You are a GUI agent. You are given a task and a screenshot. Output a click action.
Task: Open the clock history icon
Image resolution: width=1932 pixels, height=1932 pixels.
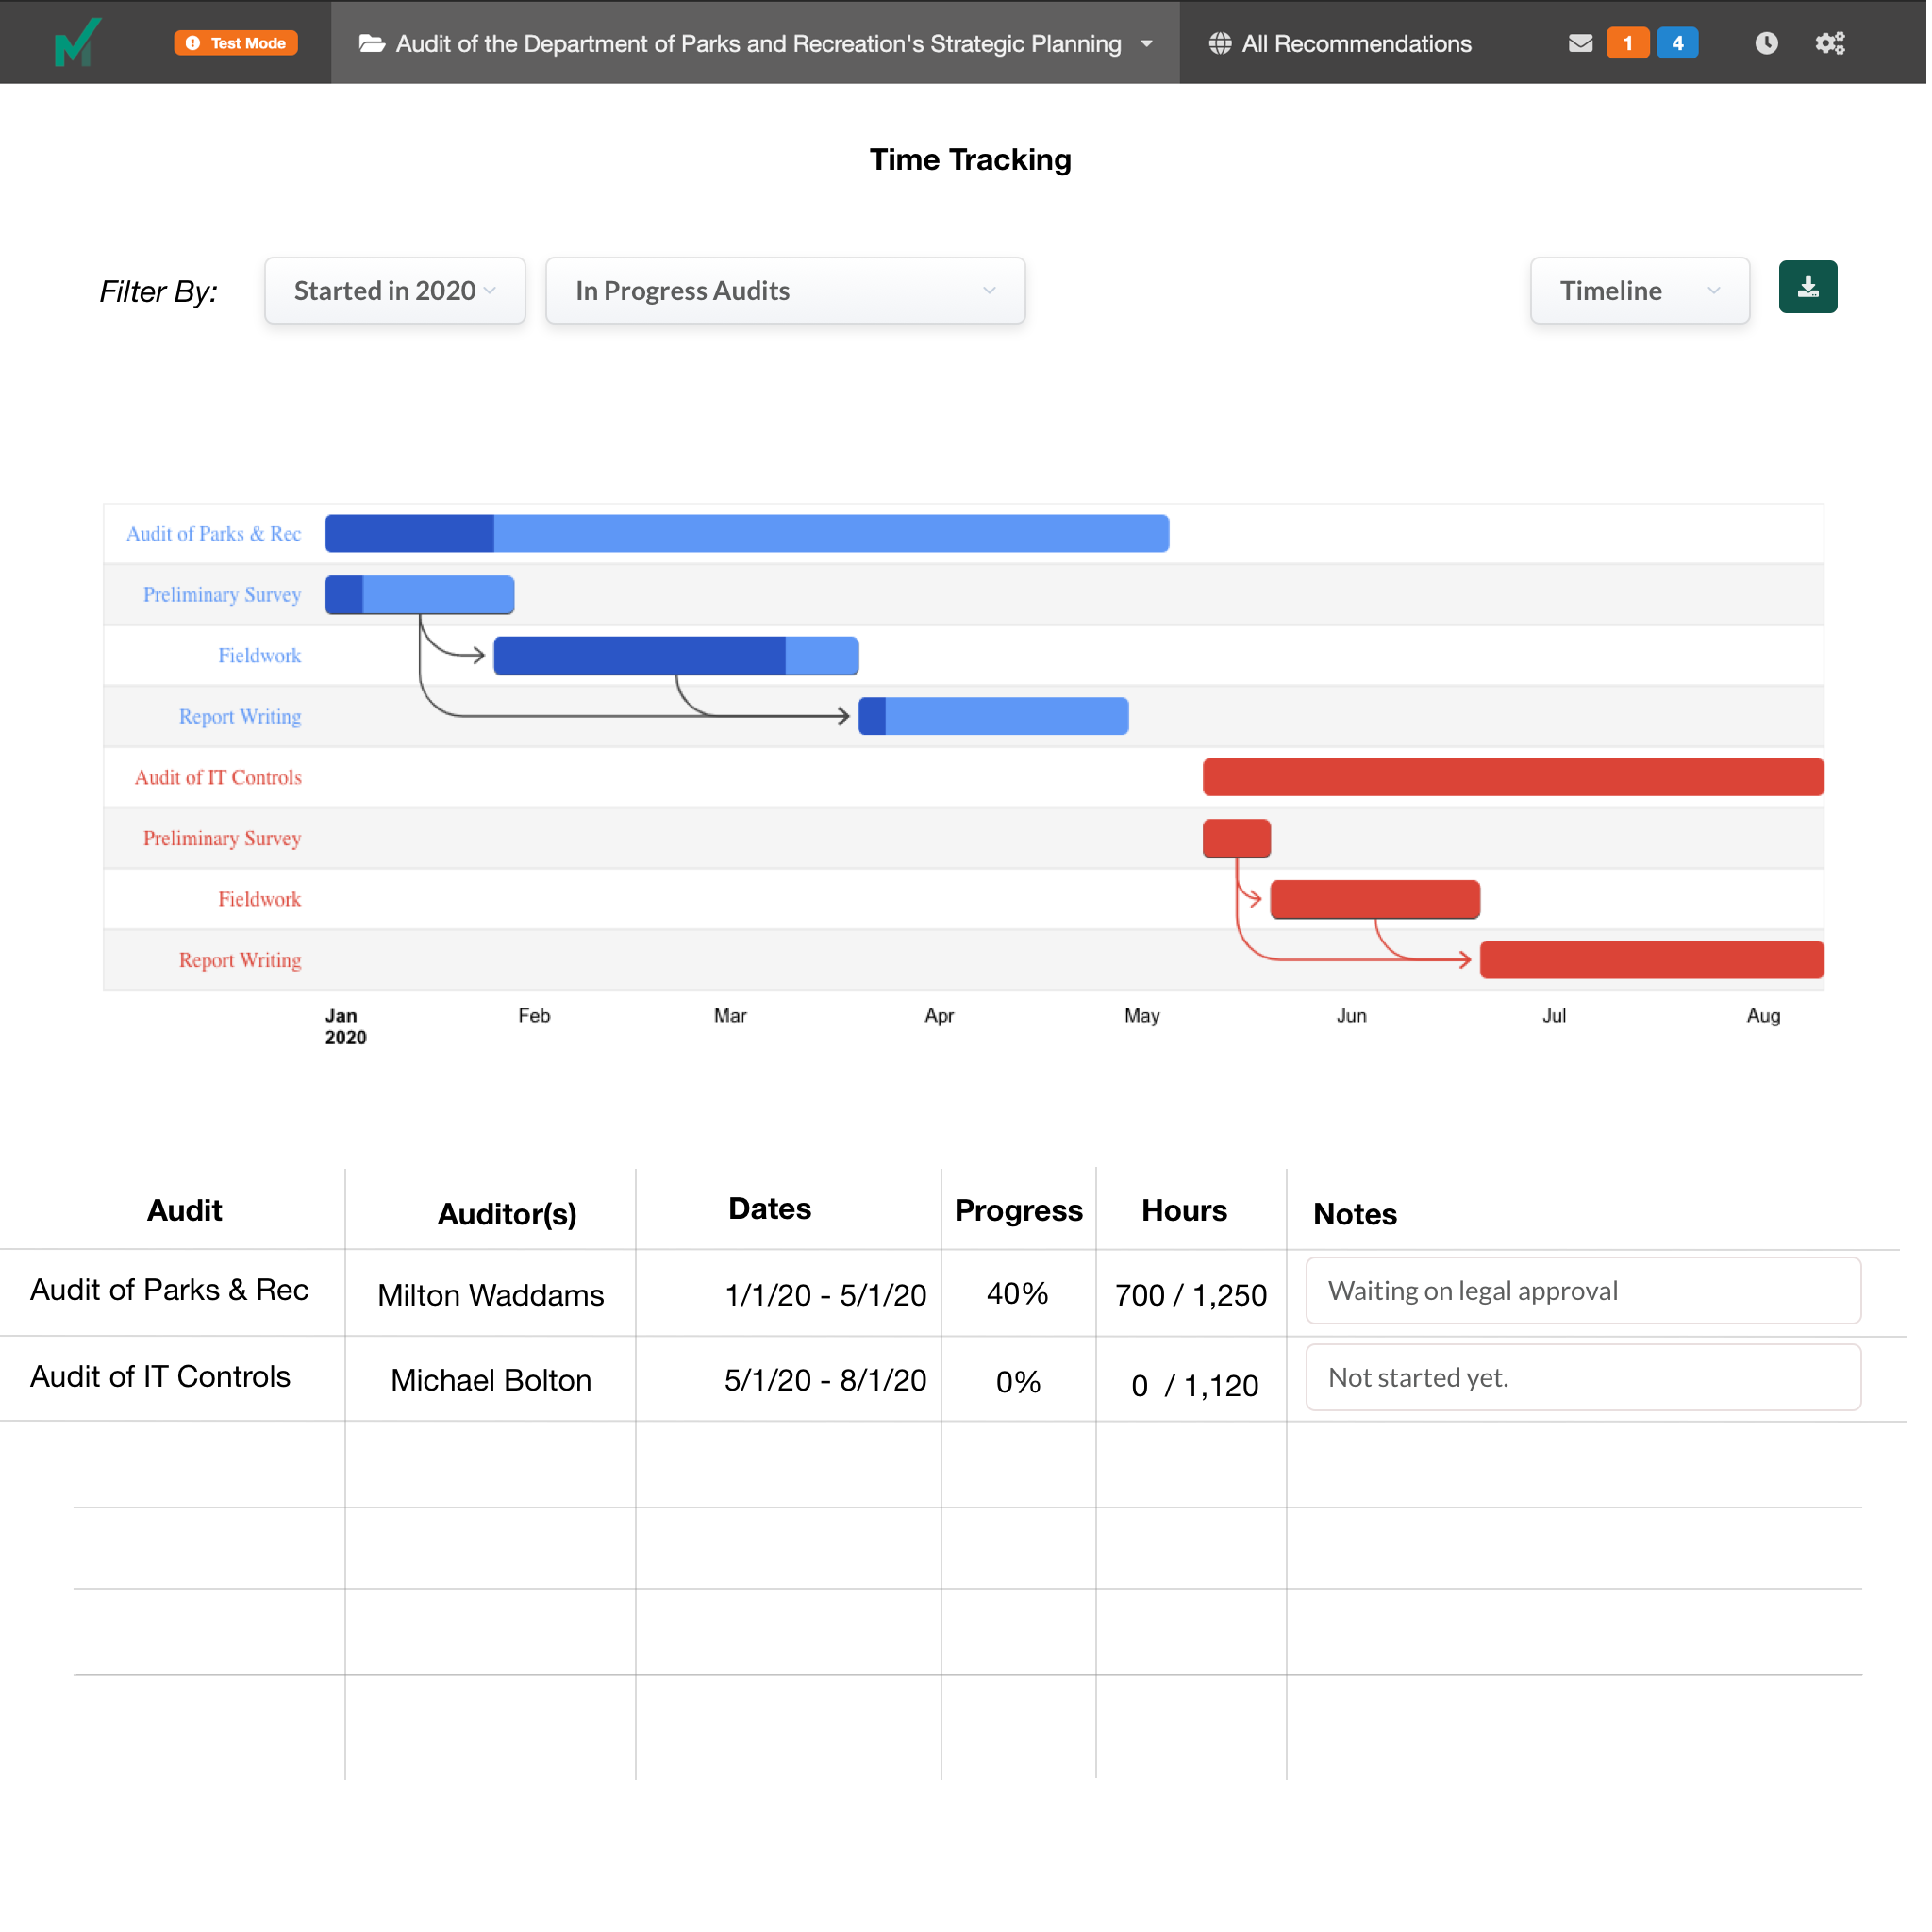(x=1766, y=43)
